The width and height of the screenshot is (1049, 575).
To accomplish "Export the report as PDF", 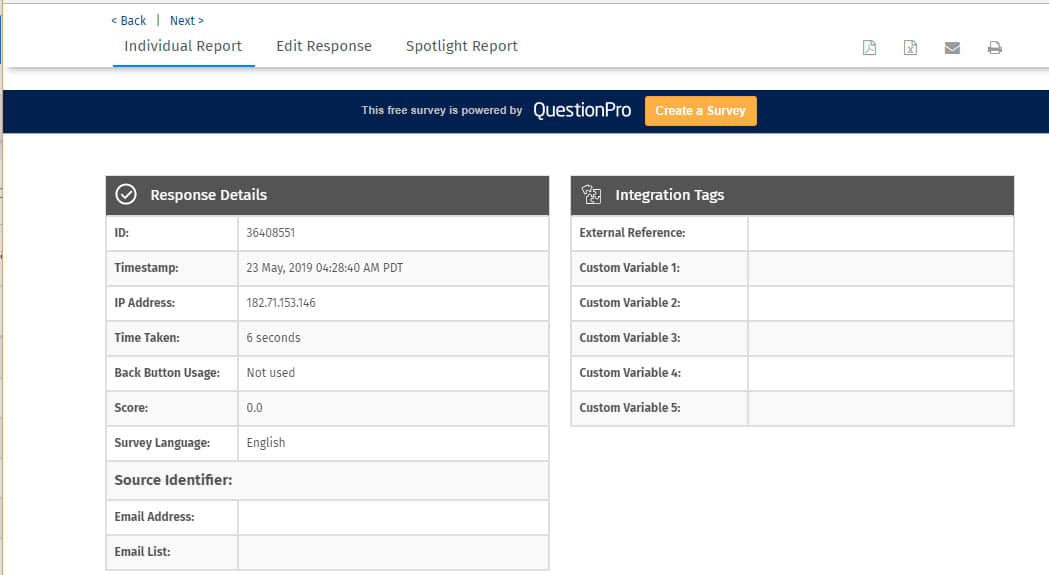I will (869, 48).
